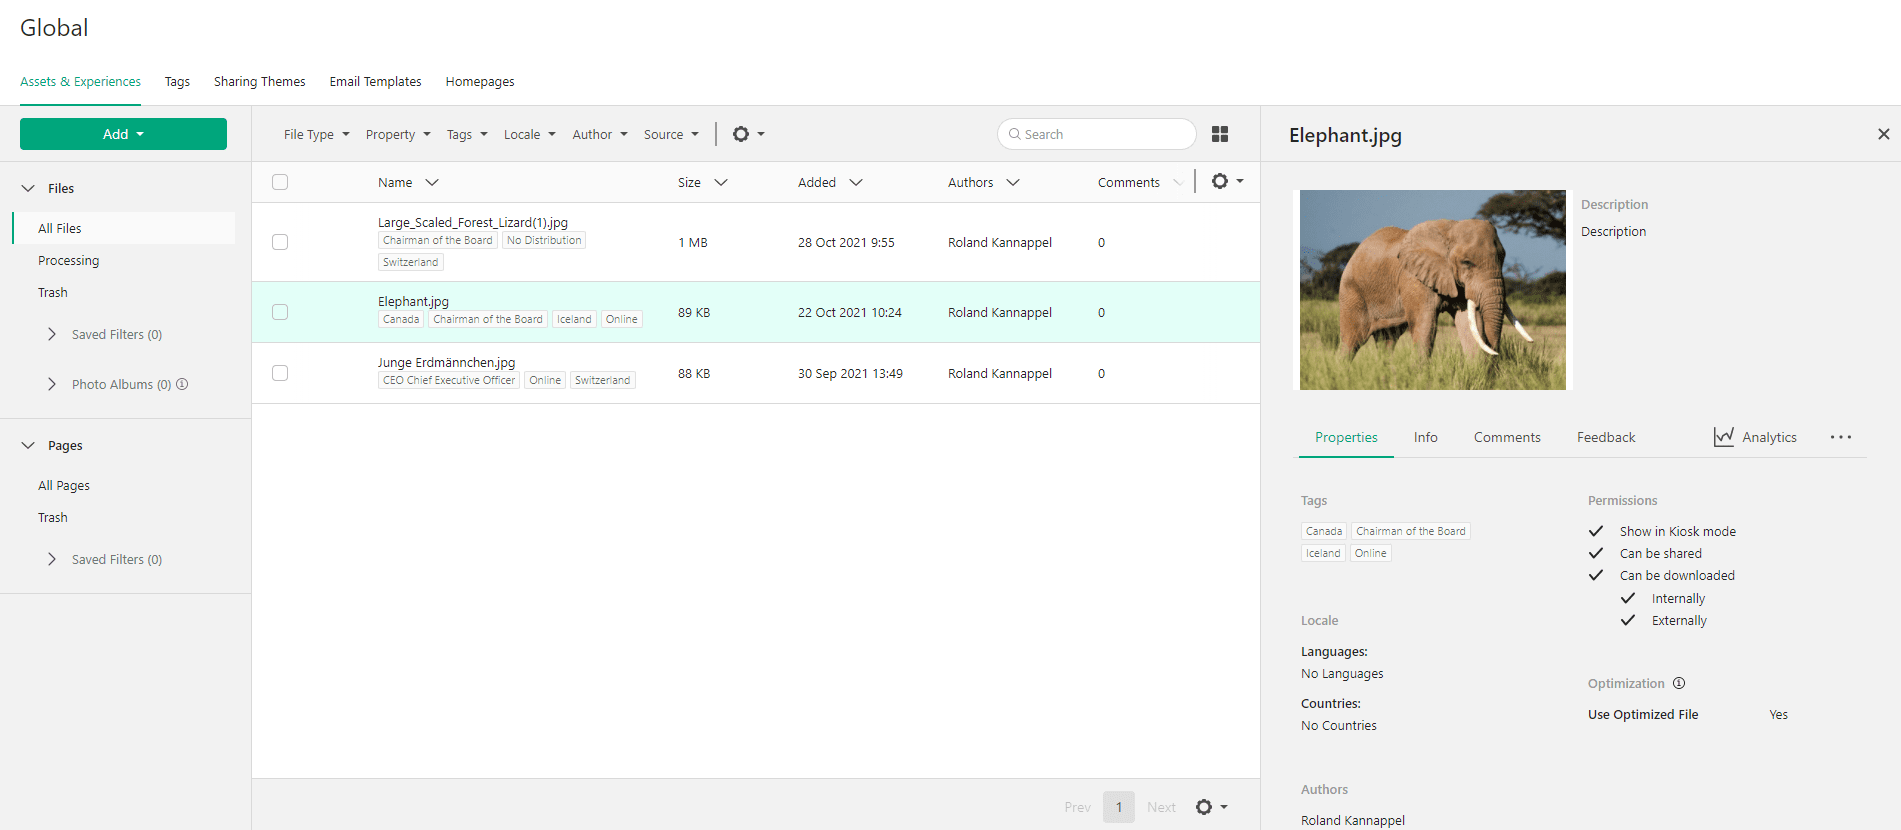Tick the select-all files checkbox
The width and height of the screenshot is (1901, 830).
tap(280, 182)
